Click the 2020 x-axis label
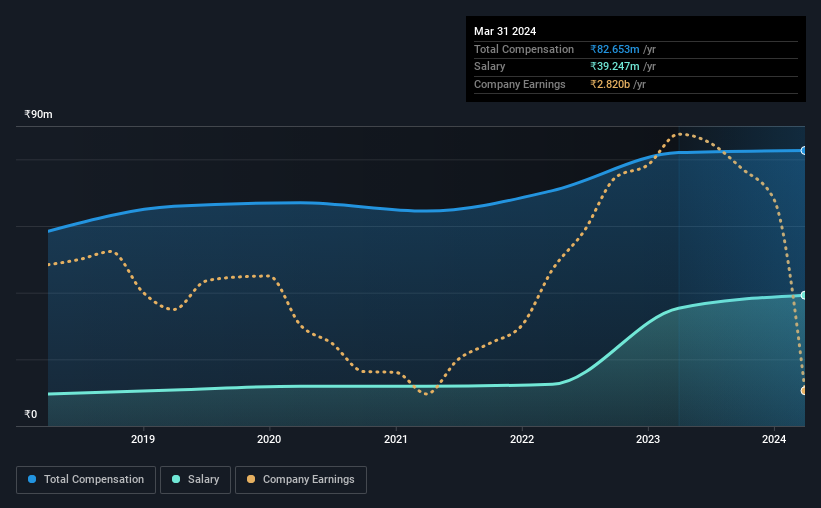 (269, 439)
